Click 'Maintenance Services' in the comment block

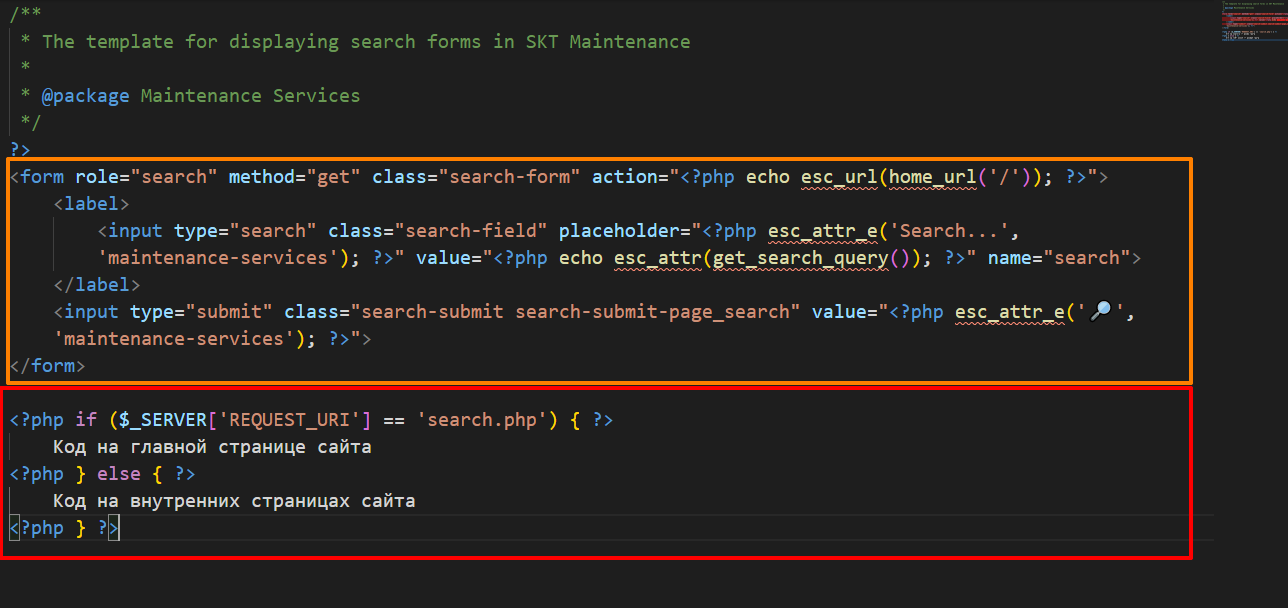[250, 96]
